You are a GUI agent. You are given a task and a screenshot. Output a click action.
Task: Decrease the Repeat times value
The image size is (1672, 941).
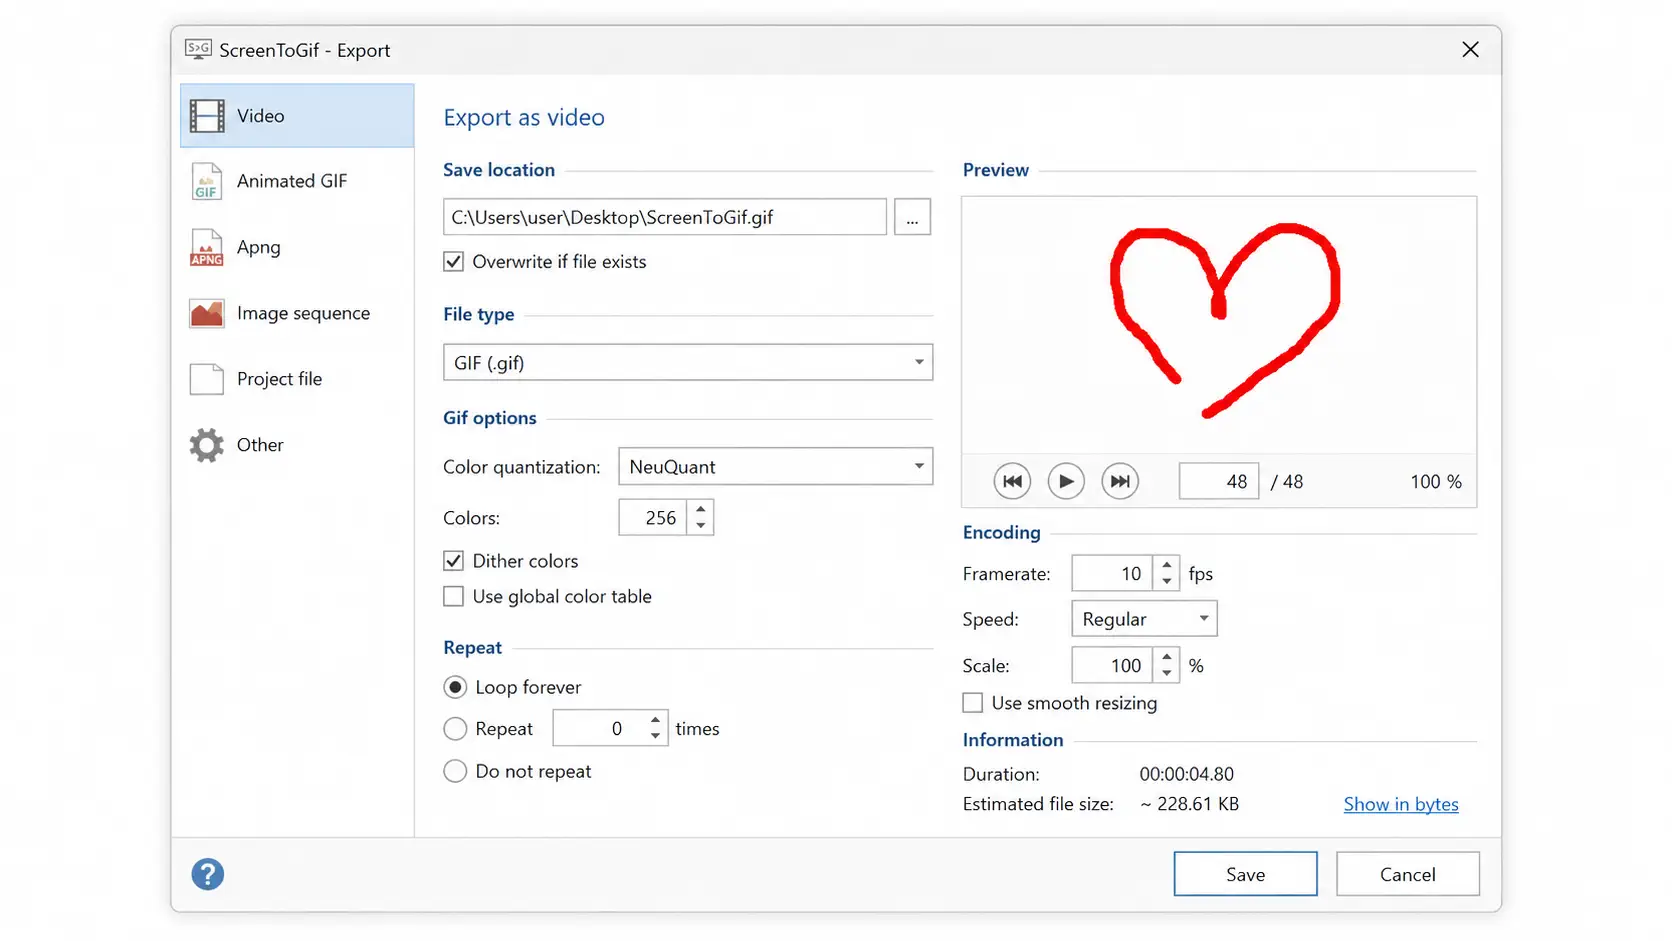(x=655, y=737)
